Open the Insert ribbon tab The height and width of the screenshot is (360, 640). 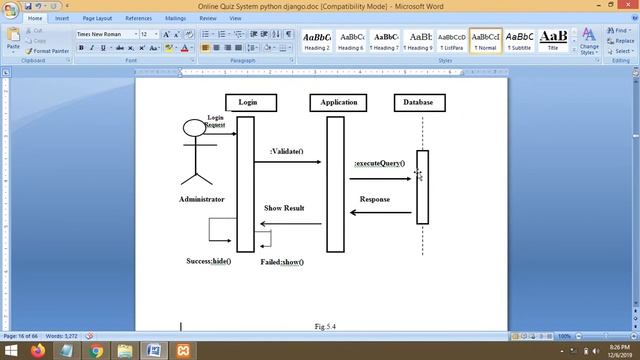(x=62, y=18)
